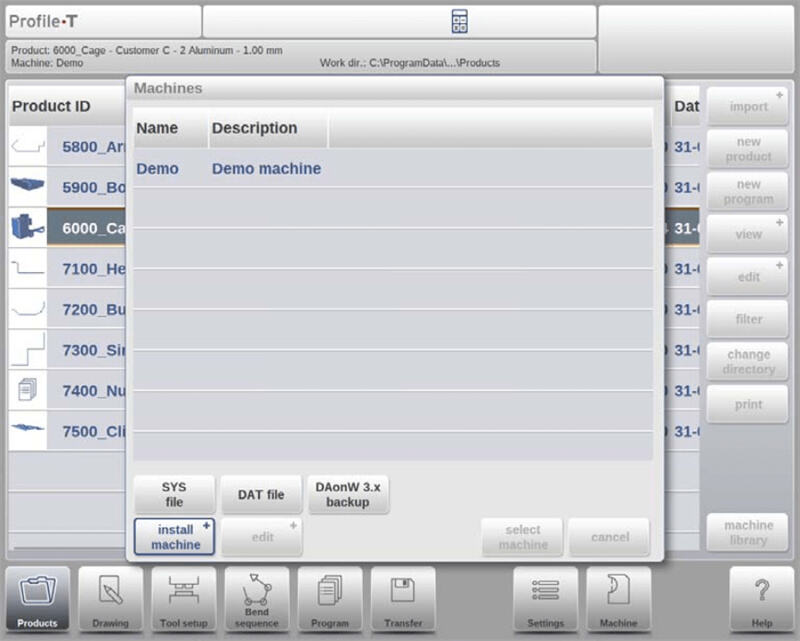Viewport: 800px width, 641px height.
Task: Click the DAonW 3.x backup button
Action: coord(347,494)
